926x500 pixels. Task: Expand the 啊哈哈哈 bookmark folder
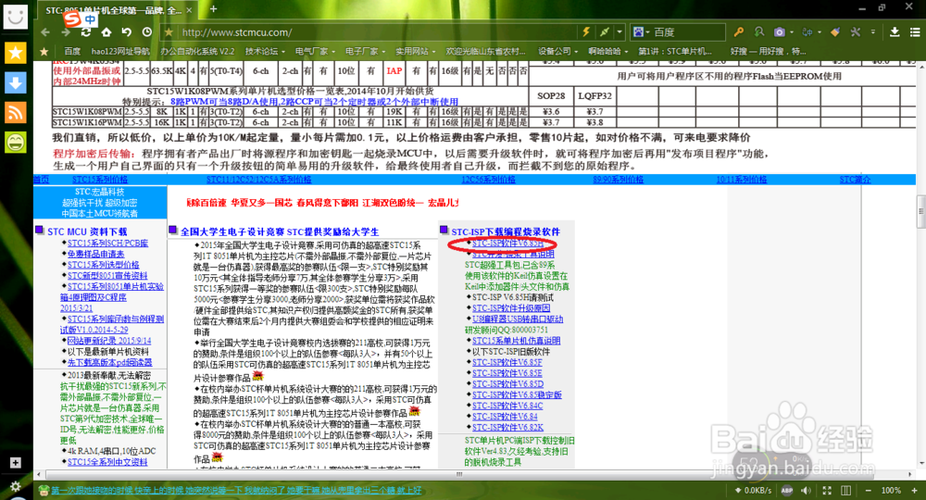(x=608, y=51)
